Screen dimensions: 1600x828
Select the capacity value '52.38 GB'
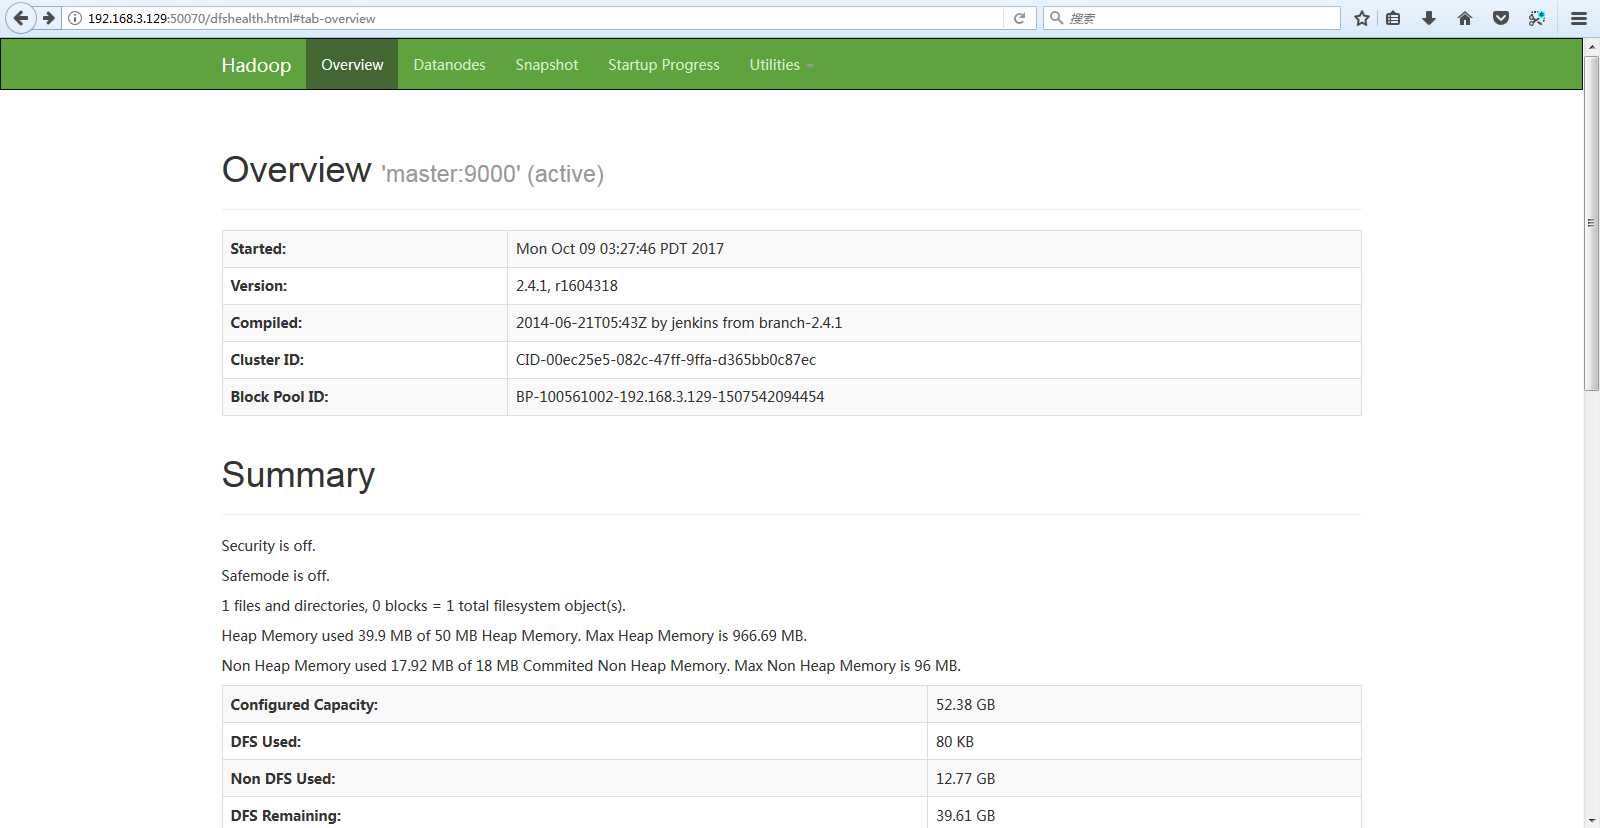pos(965,705)
